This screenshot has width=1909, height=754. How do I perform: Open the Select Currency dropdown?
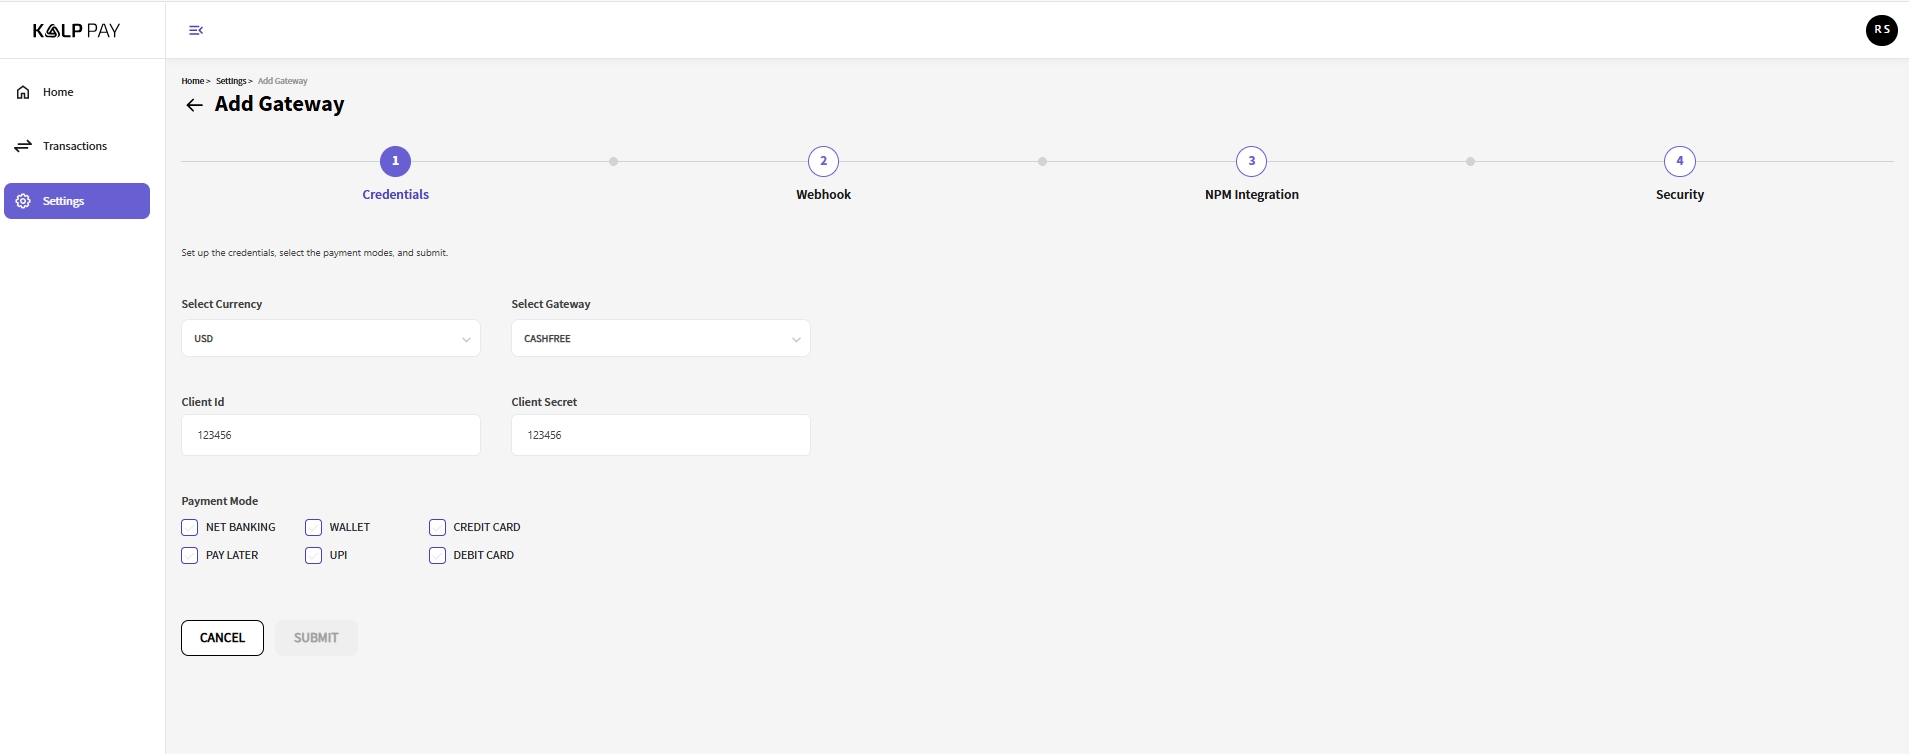click(330, 339)
